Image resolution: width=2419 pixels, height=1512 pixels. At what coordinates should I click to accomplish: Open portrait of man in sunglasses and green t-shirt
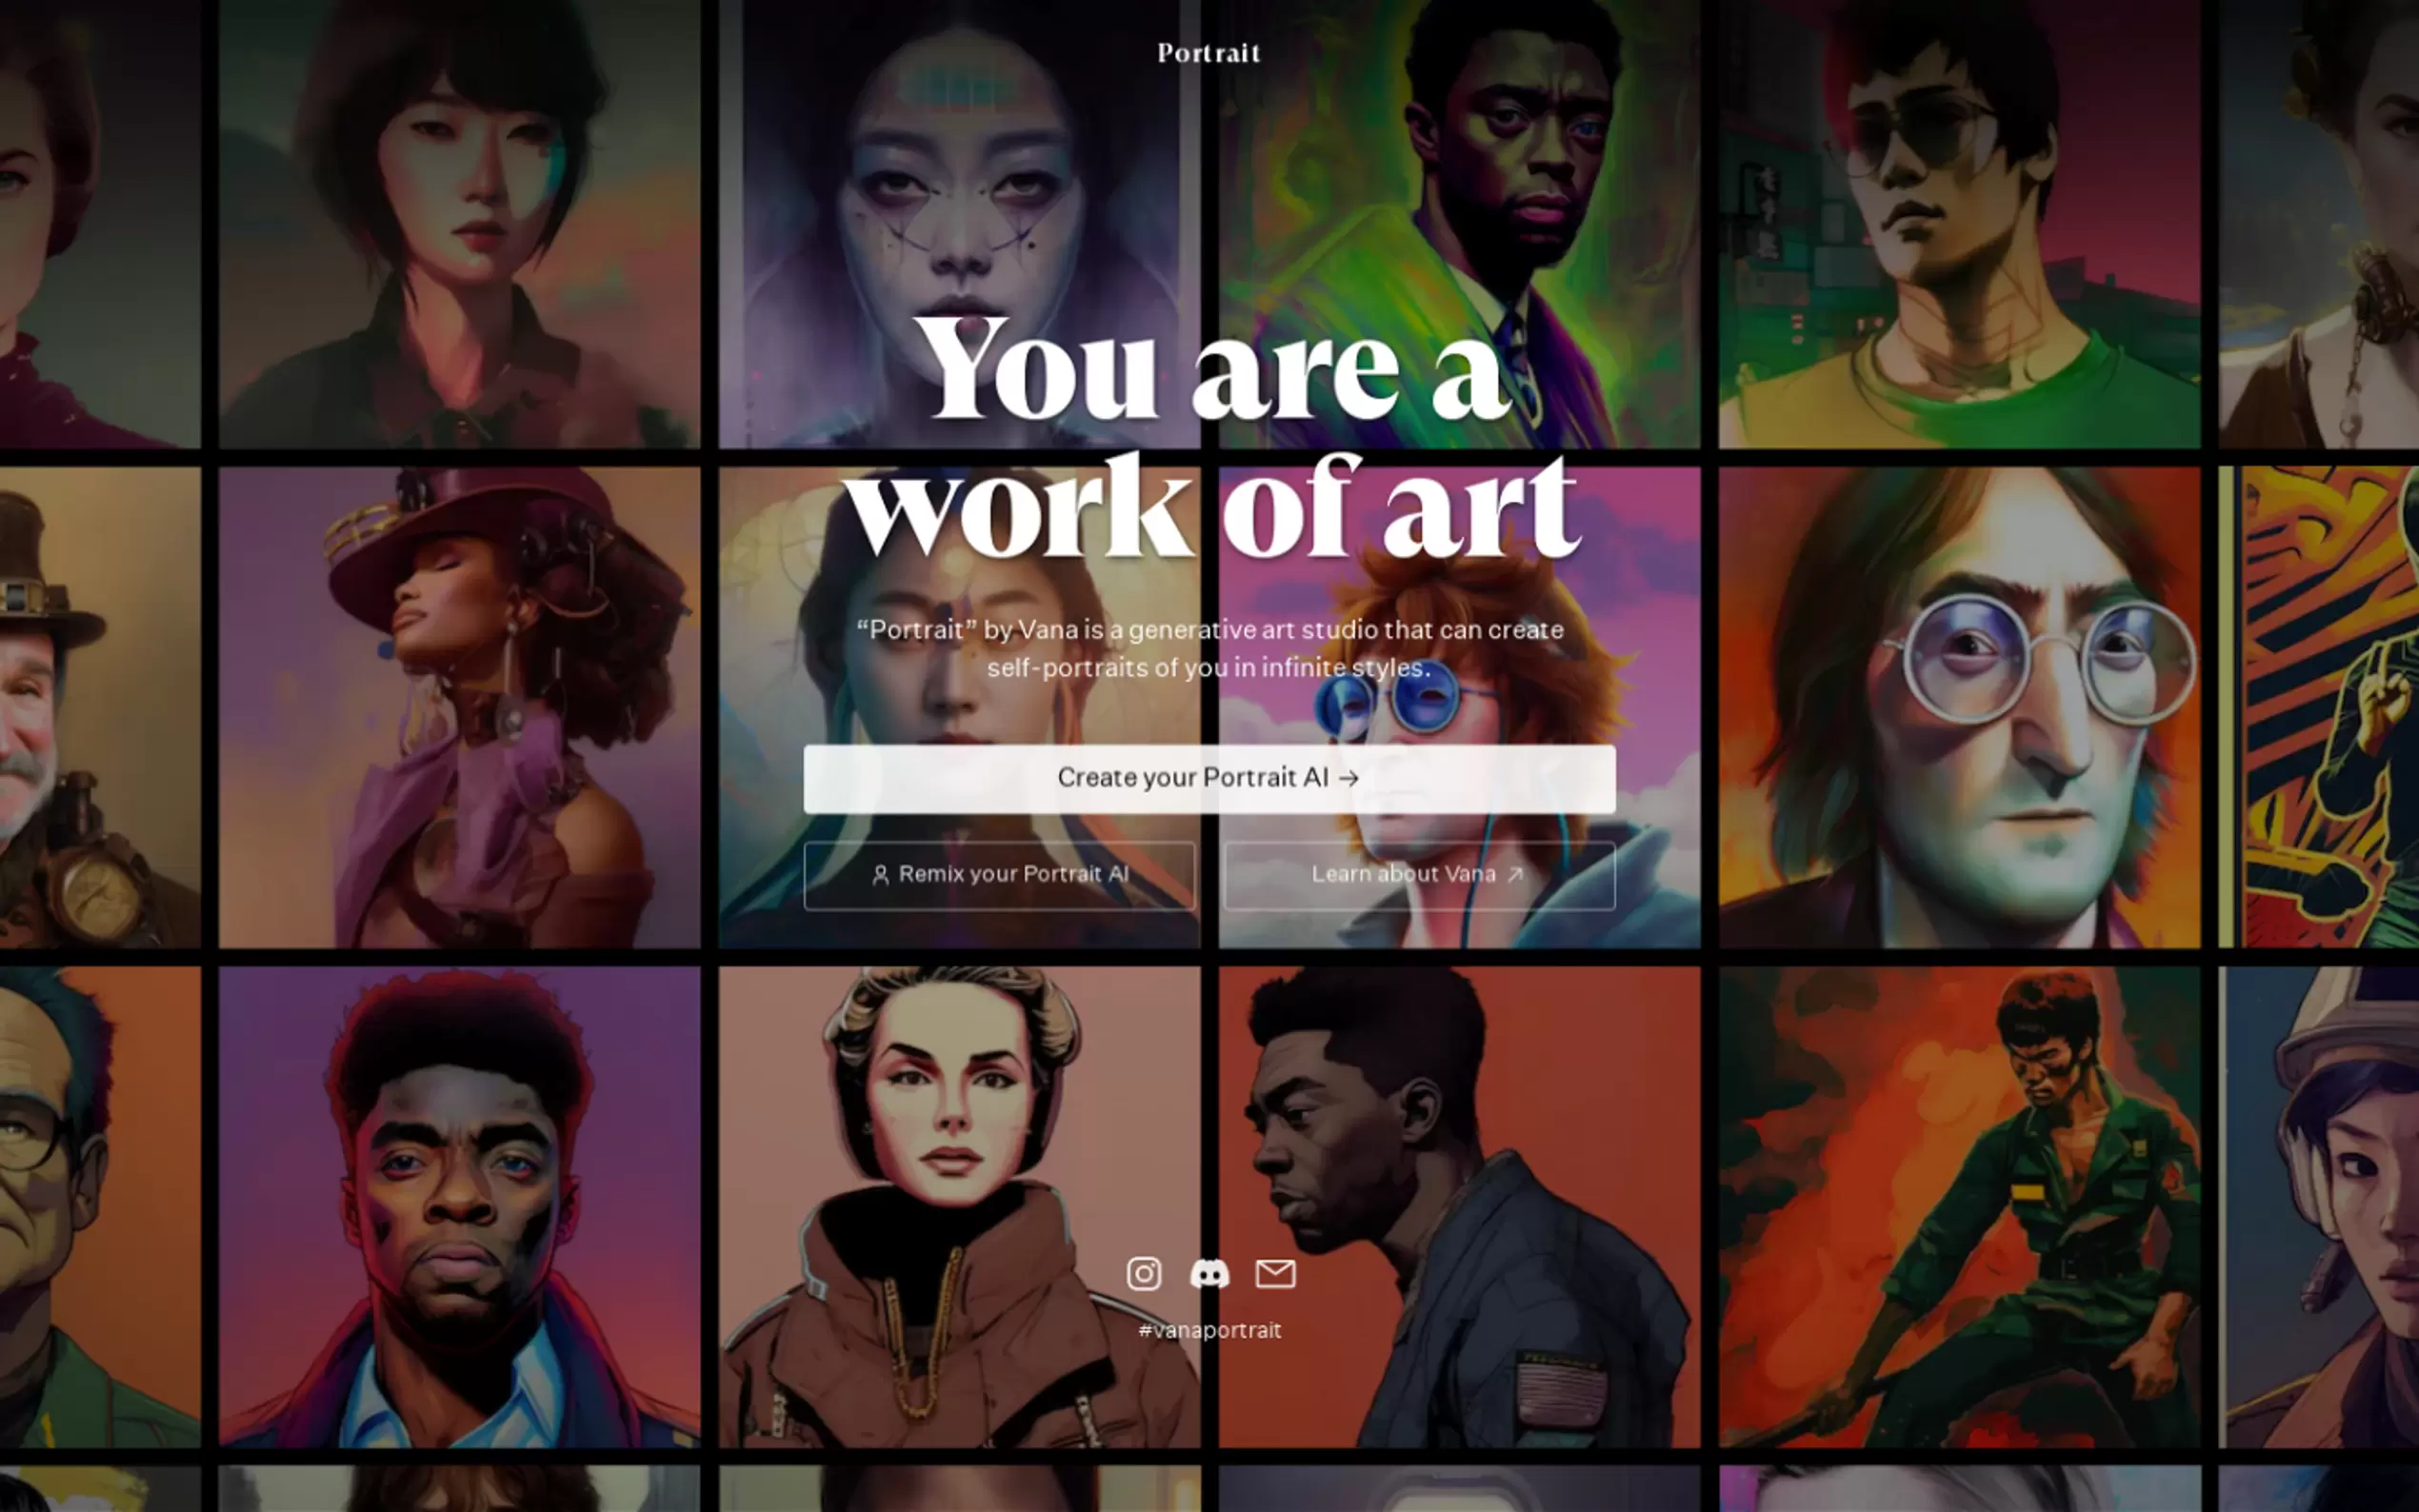[x=1959, y=224]
